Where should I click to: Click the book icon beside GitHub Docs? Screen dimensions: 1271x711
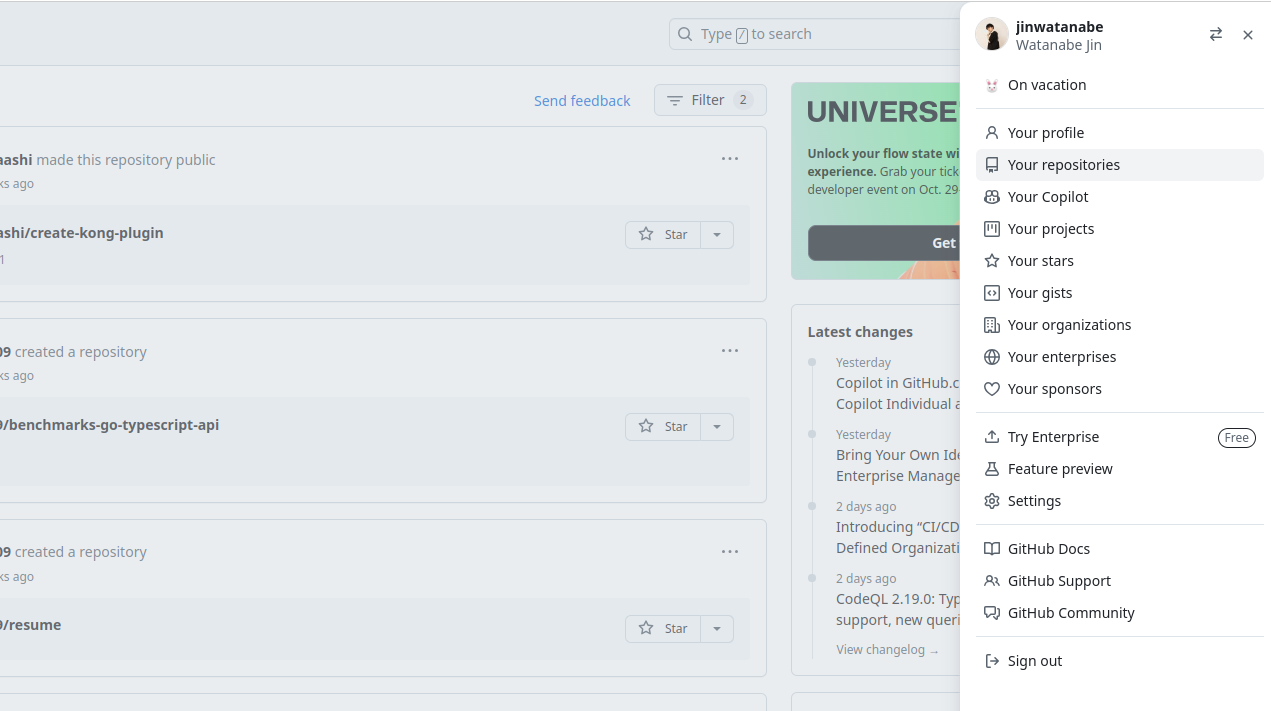click(x=992, y=549)
